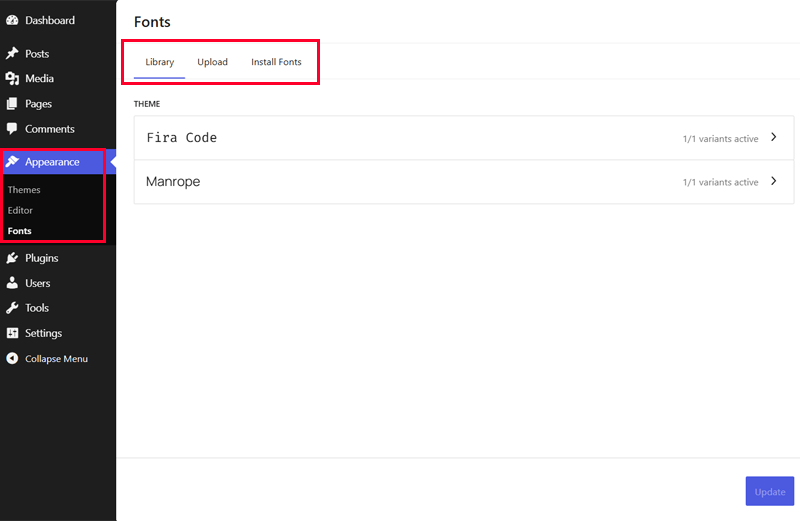Screen dimensions: 800x521
Task: Select the Fira Code font name
Action: pyautogui.click(x=182, y=138)
